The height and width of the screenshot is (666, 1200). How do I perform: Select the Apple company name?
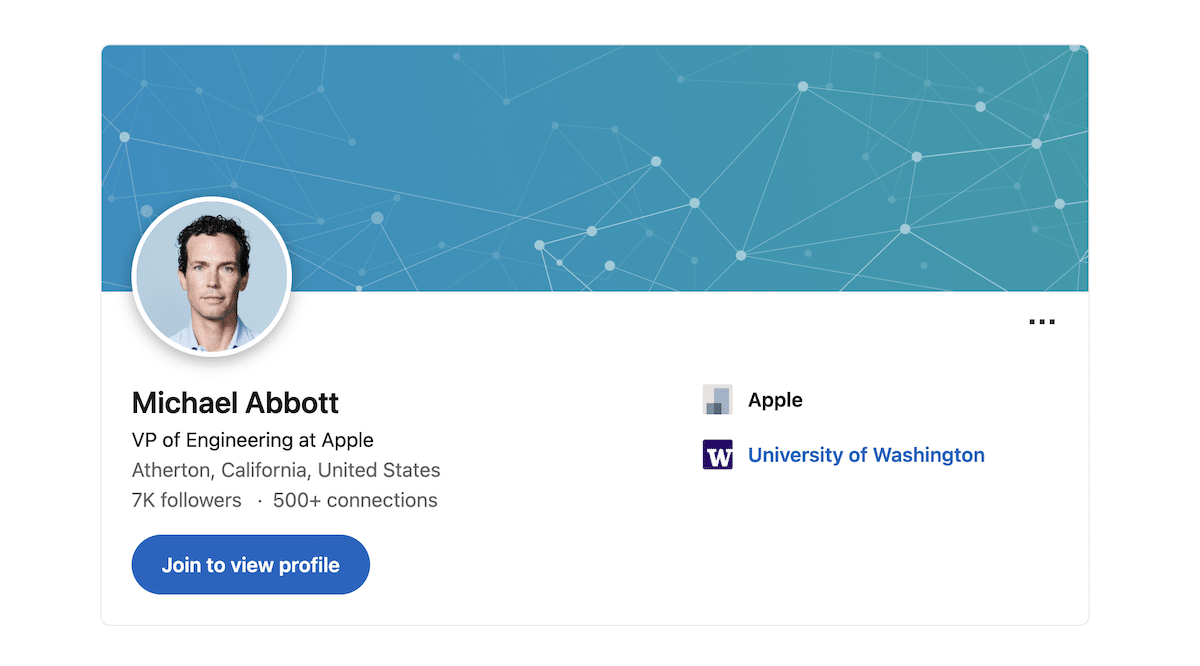(775, 400)
